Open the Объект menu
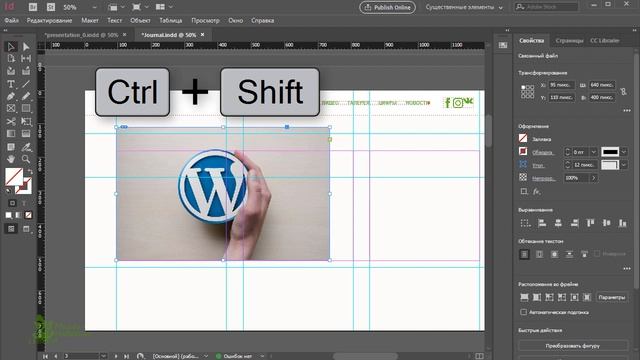 click(140, 20)
